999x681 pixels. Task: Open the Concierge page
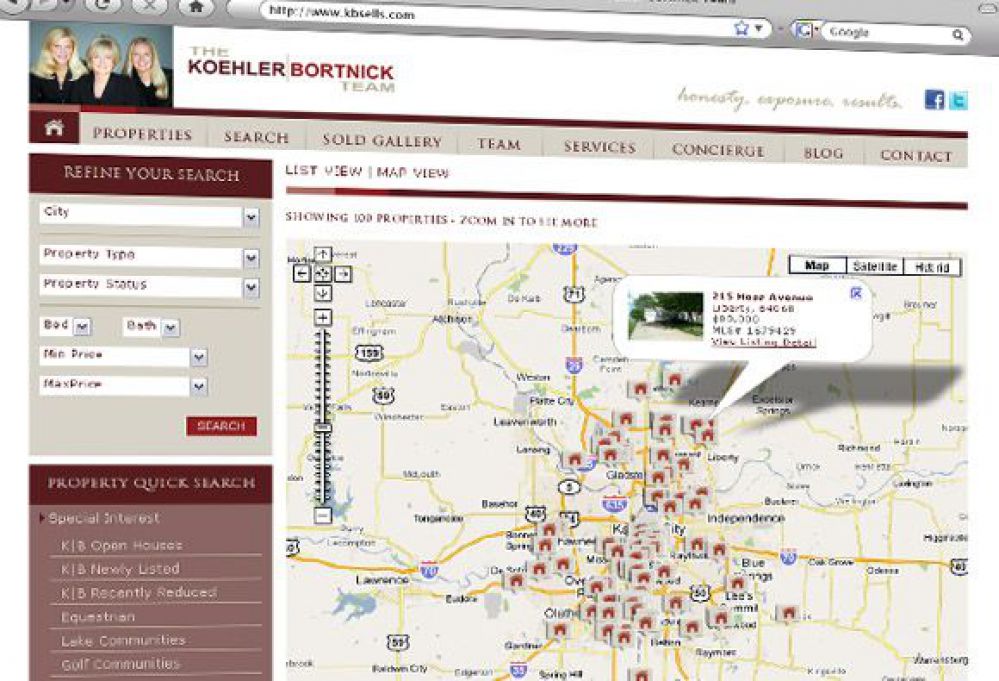[717, 150]
